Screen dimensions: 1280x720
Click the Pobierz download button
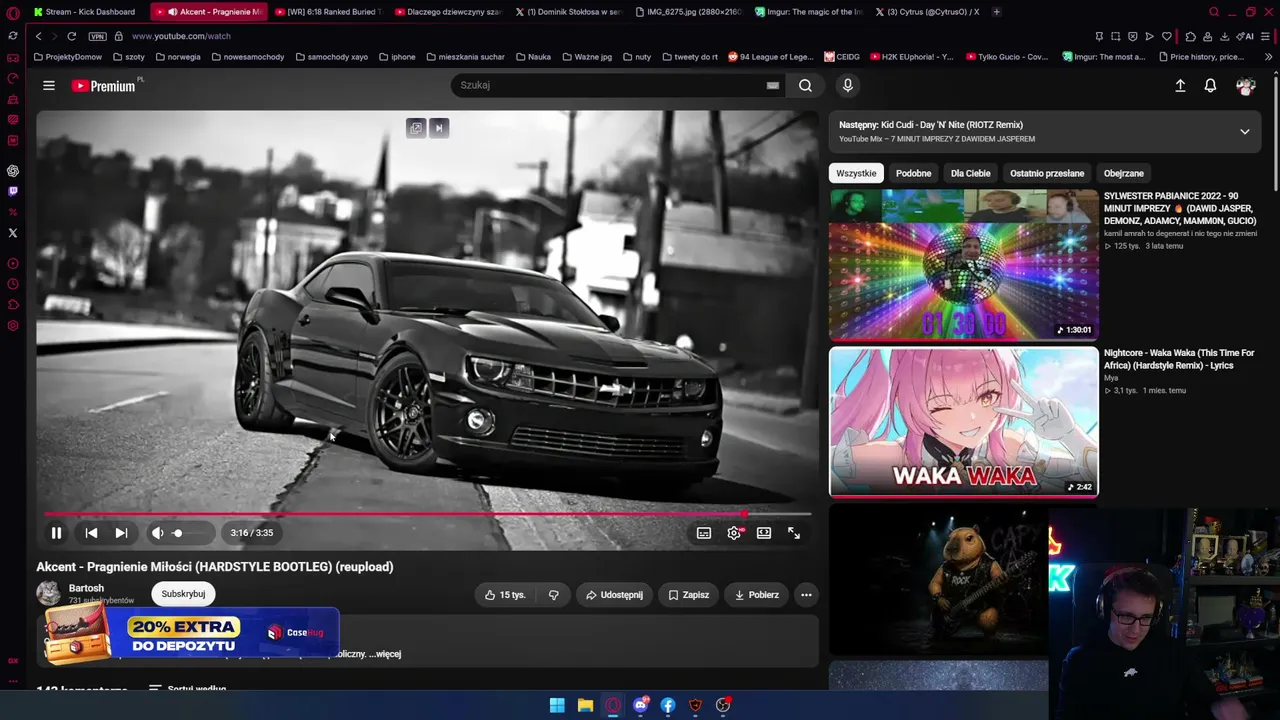756,595
